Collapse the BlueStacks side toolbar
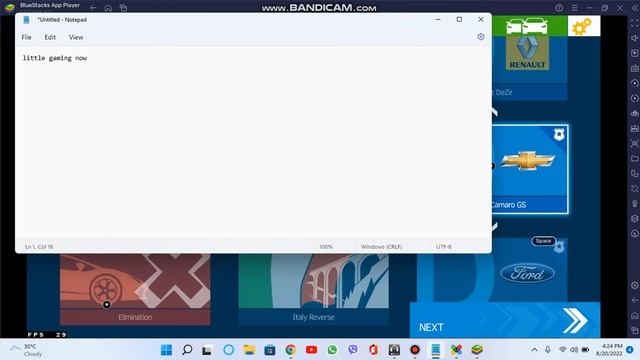Image resolution: width=640 pixels, height=360 pixels. 635,8
